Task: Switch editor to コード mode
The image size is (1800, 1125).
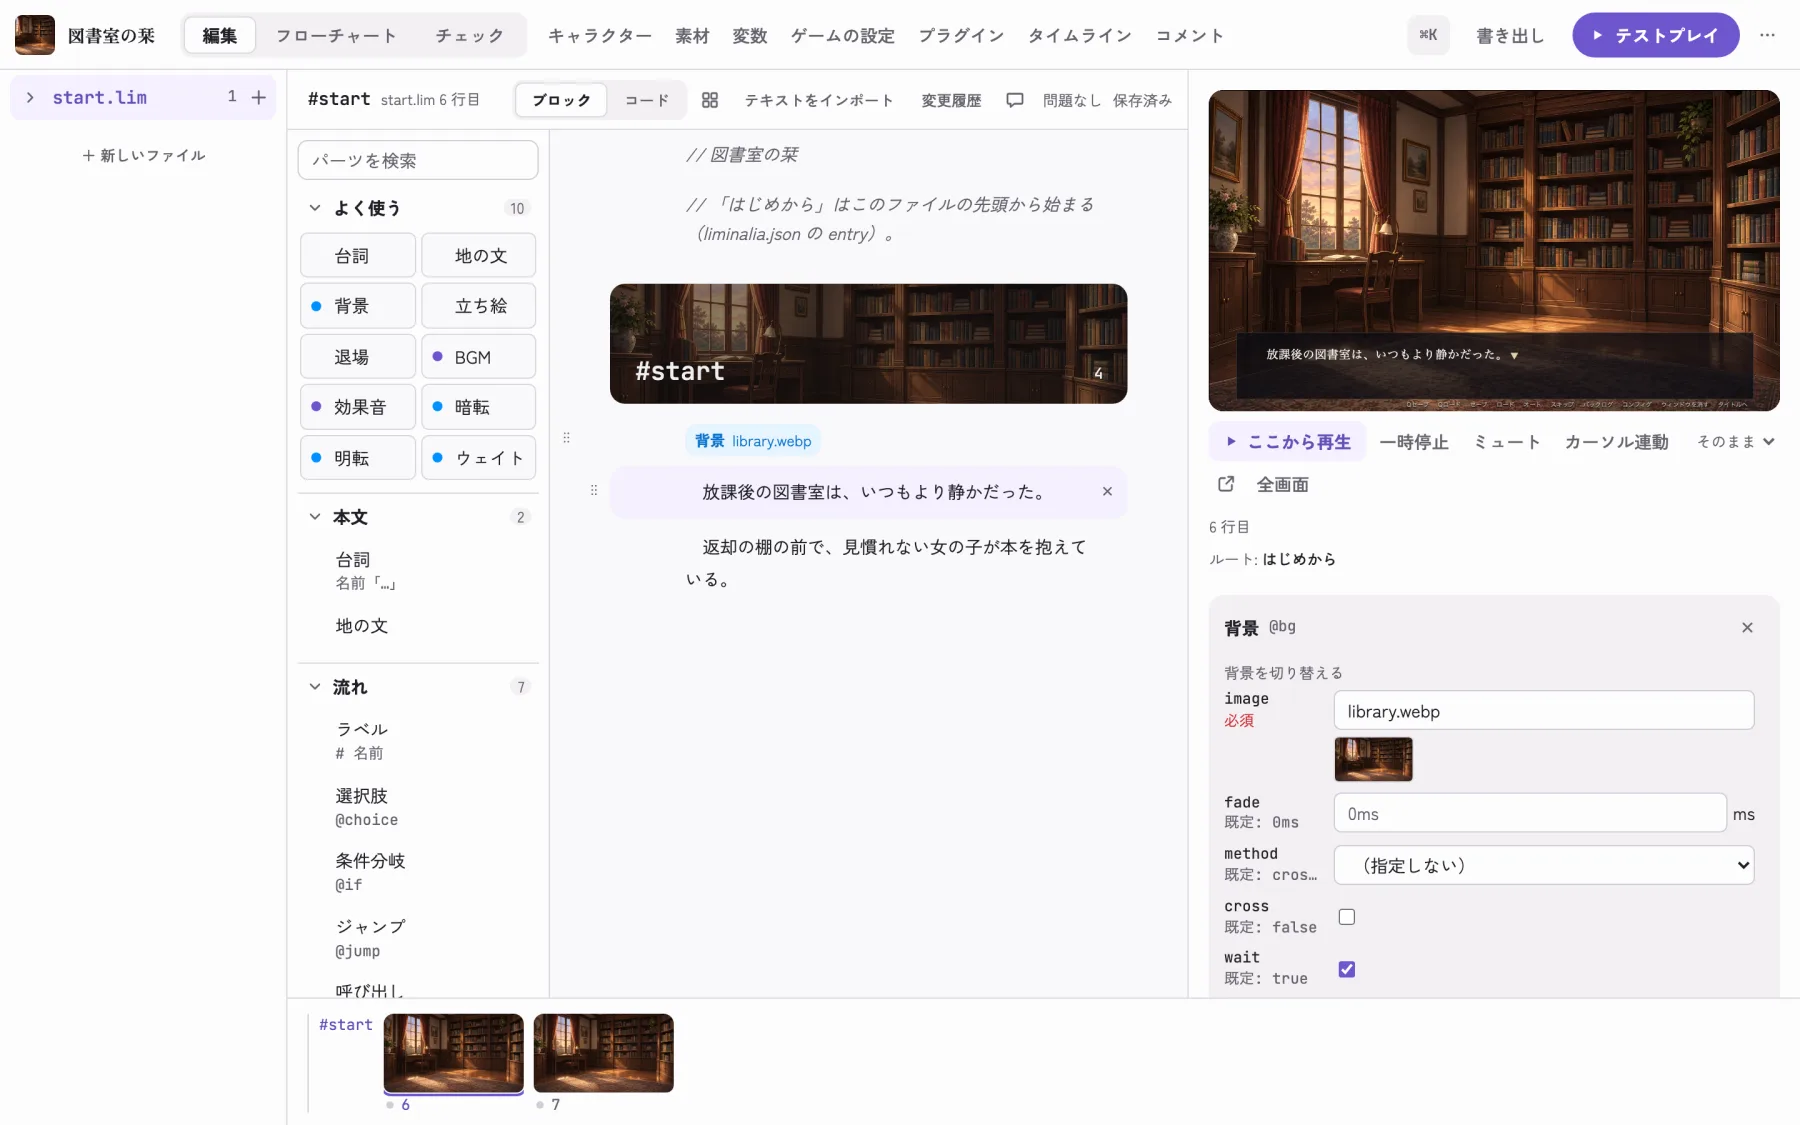Action: click(647, 100)
